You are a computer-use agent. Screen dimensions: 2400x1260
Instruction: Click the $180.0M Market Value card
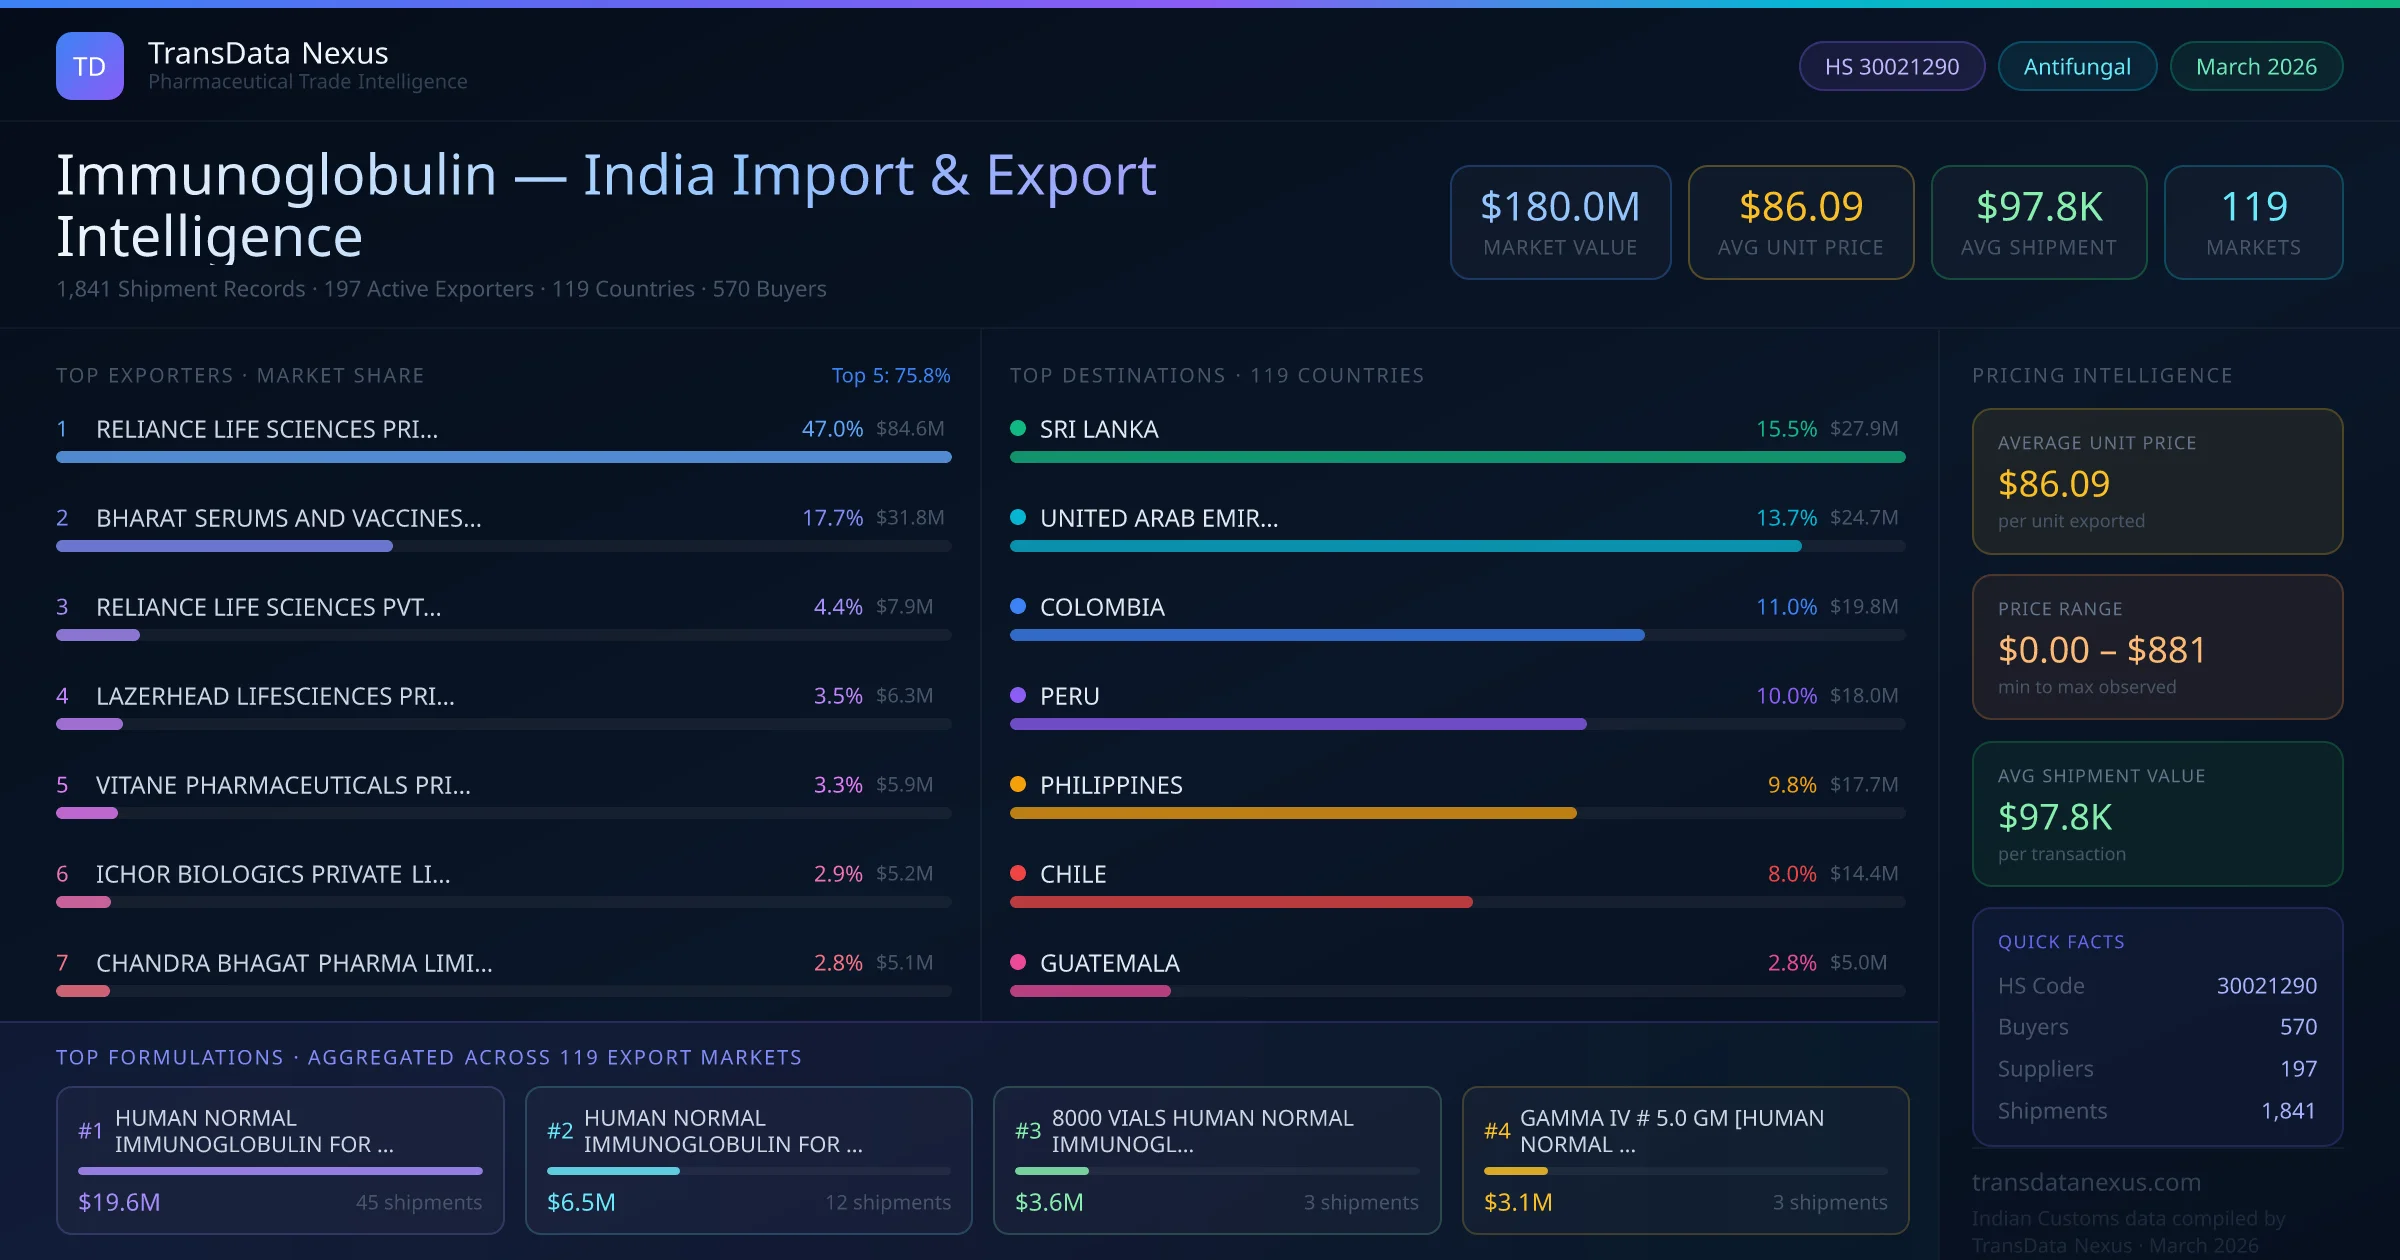pos(1560,222)
